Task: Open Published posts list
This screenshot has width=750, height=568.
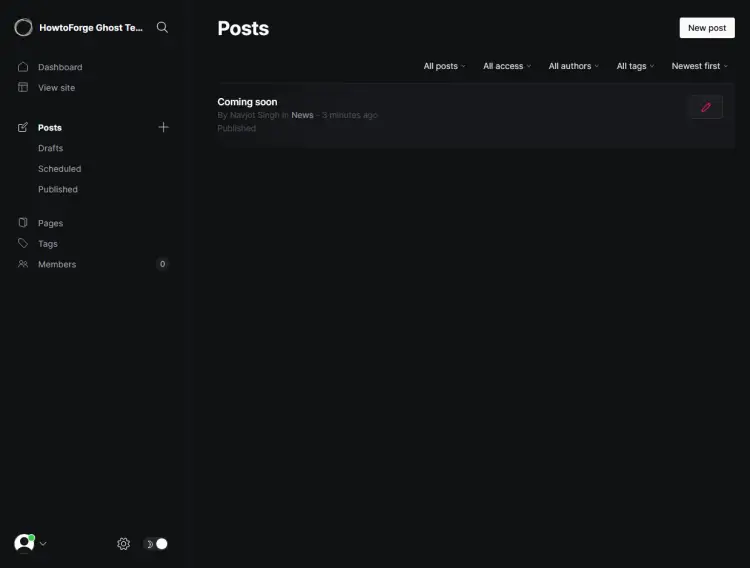Action: [58, 189]
